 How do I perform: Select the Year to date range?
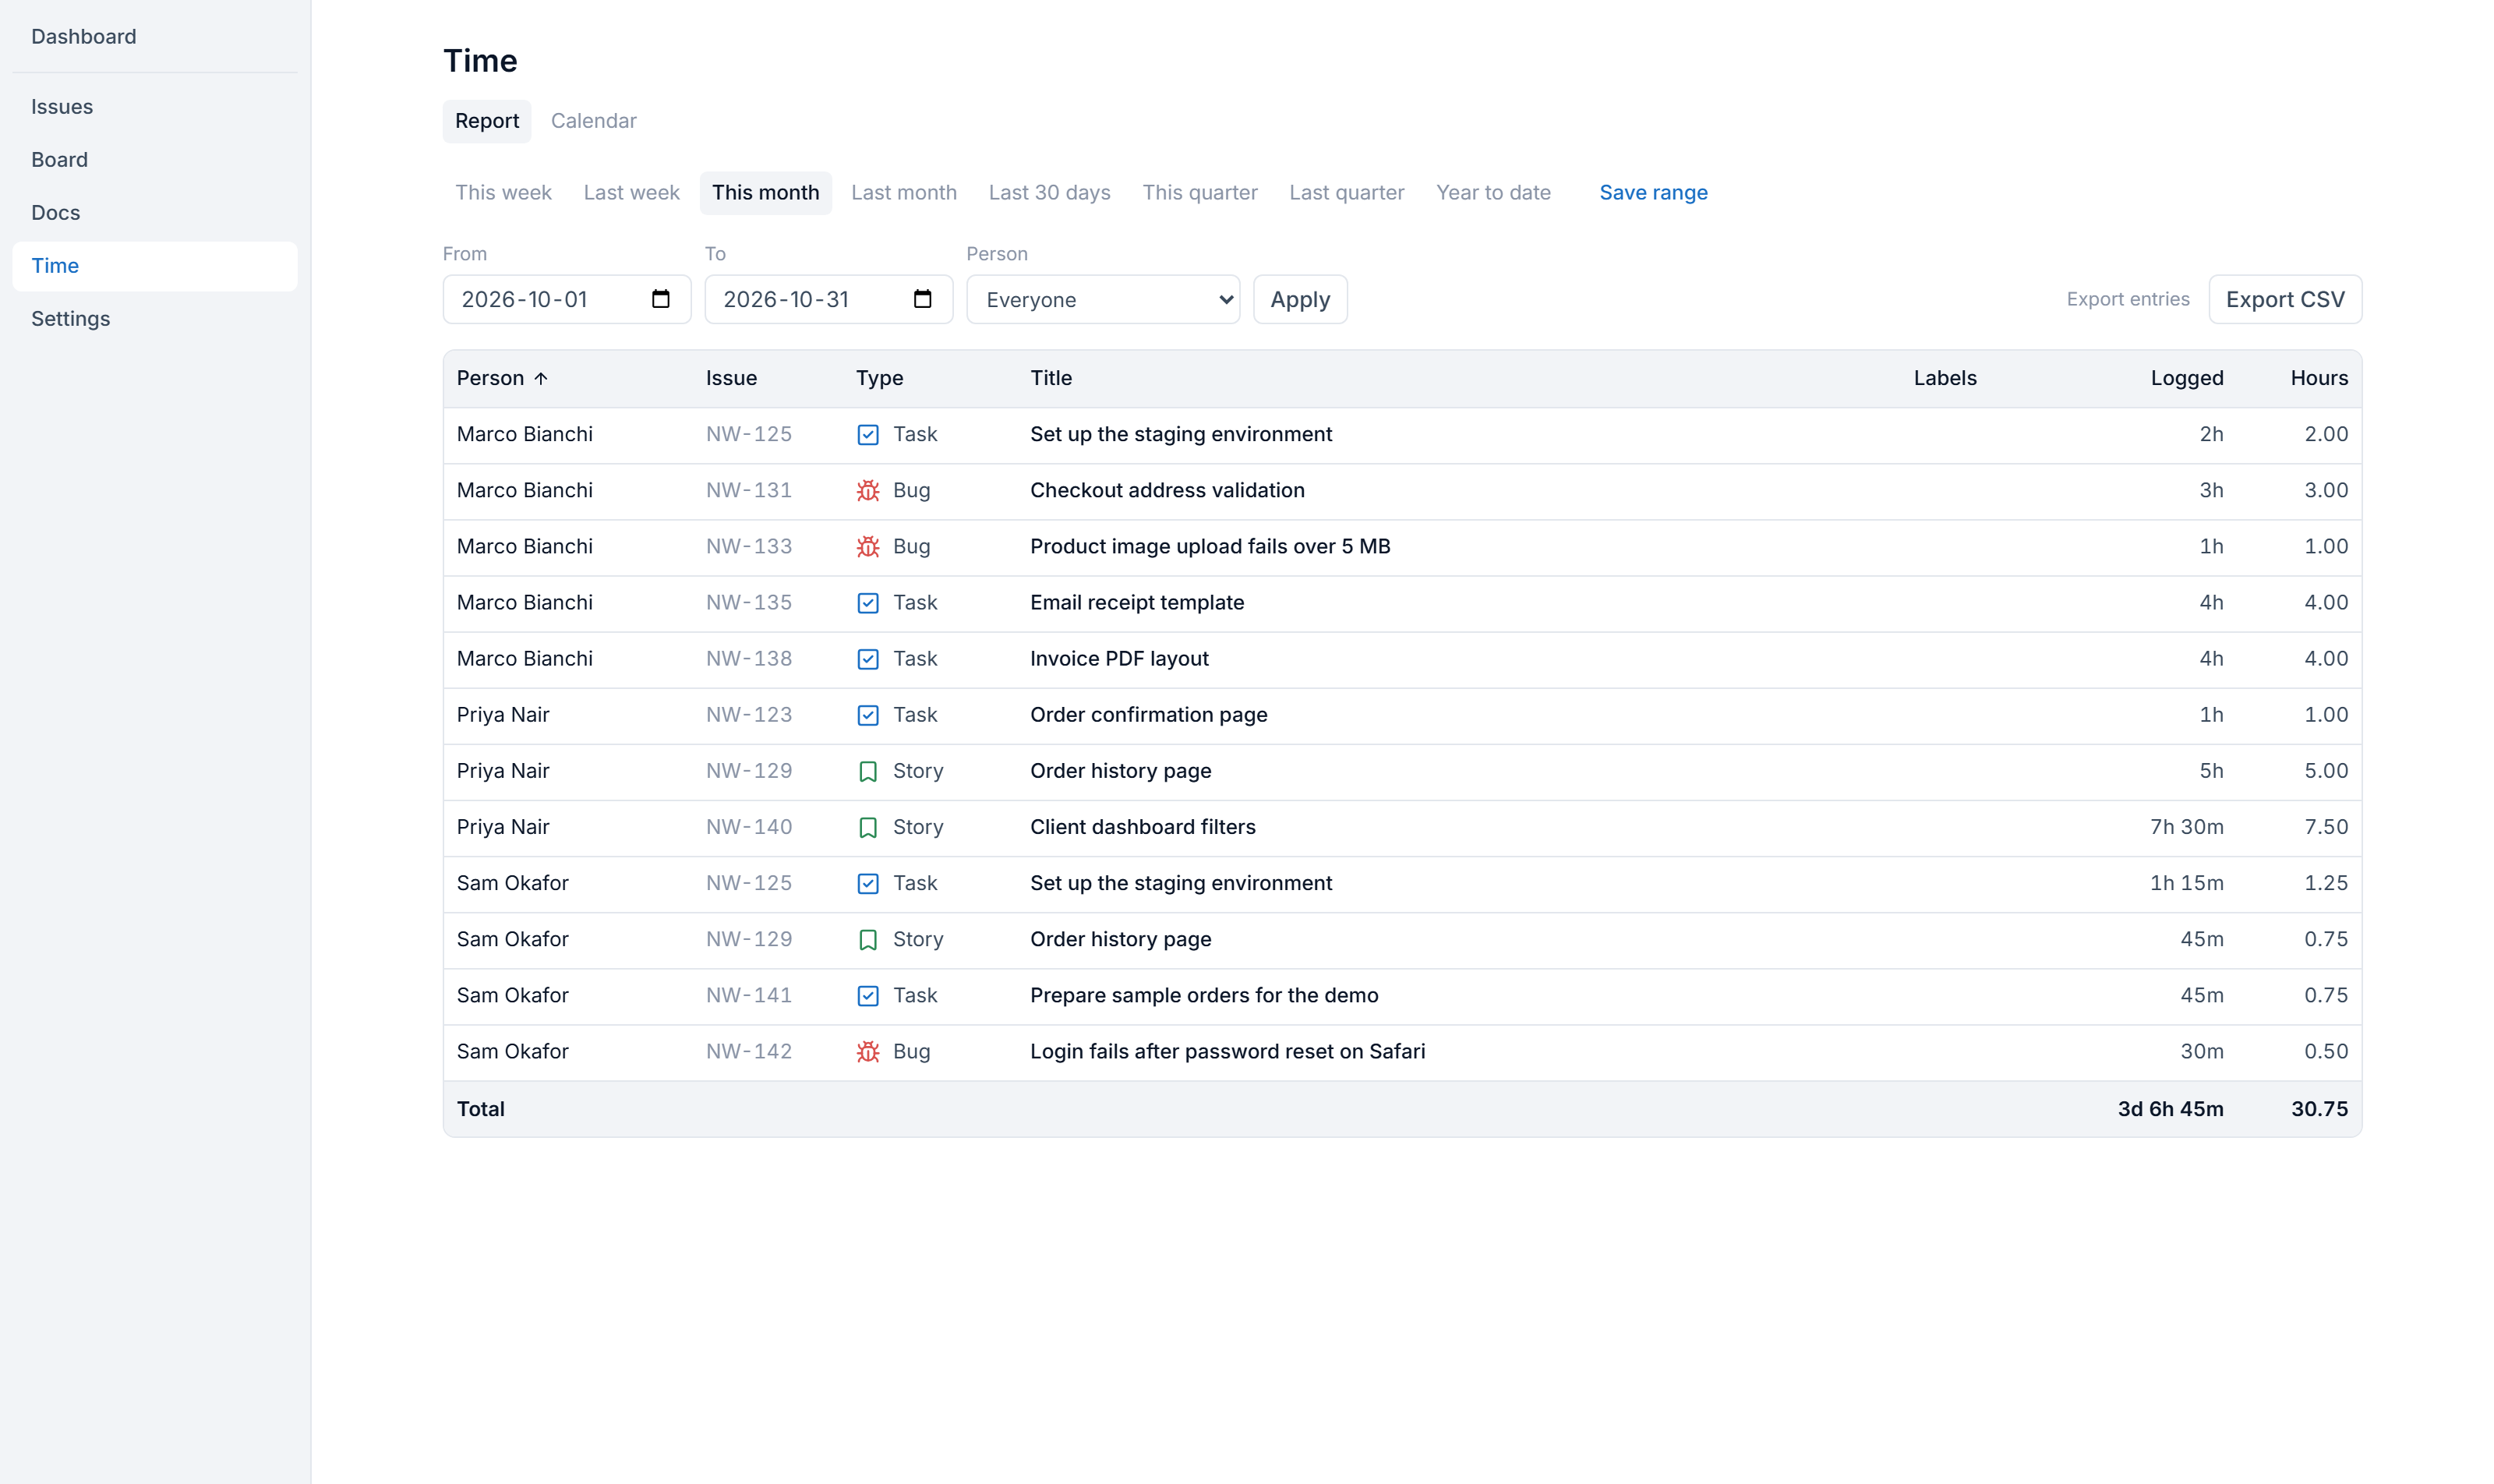[x=1493, y=193]
